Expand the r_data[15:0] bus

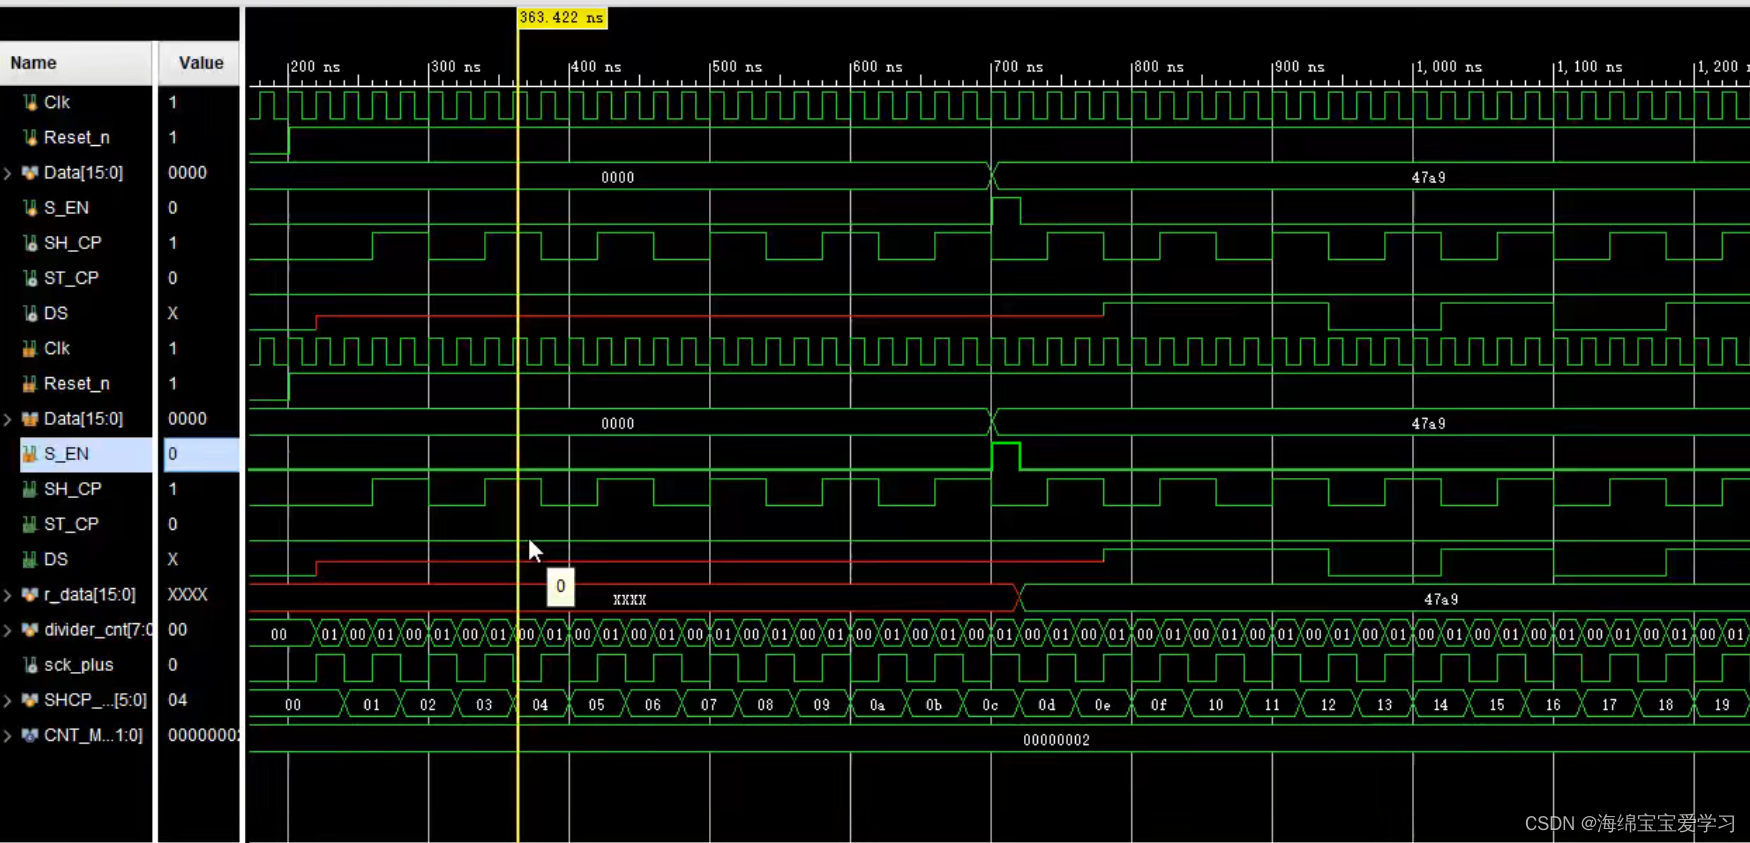pyautogui.click(x=8, y=595)
